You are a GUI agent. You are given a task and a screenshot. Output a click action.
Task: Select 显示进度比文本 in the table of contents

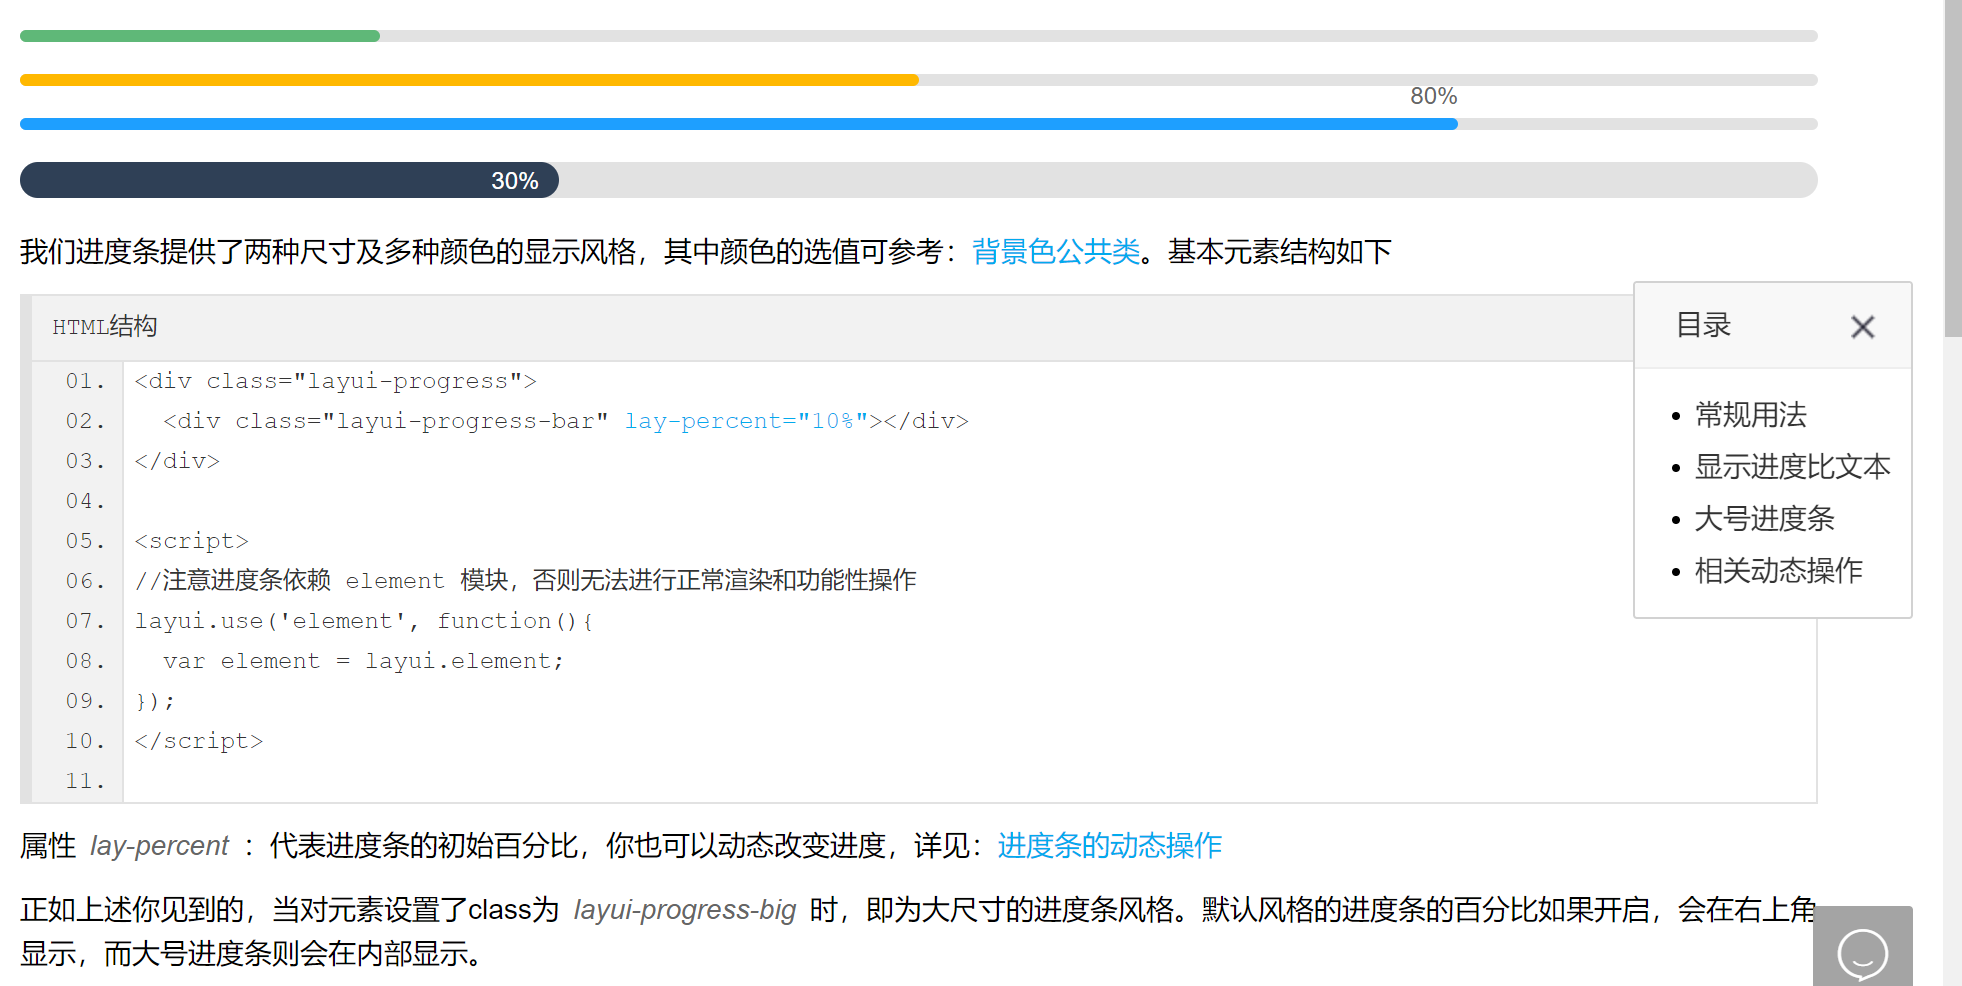1793,467
